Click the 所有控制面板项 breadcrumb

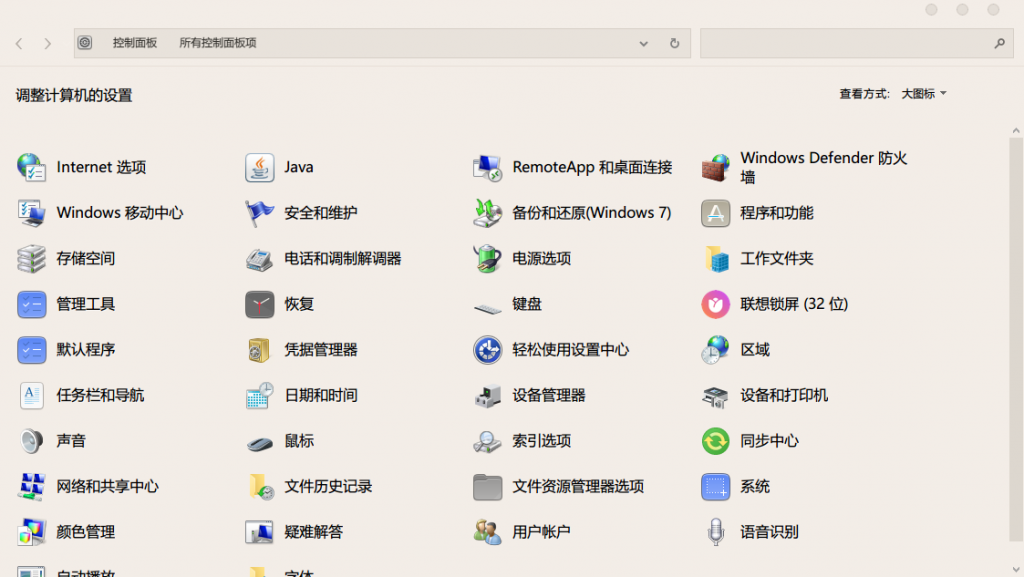pyautogui.click(x=217, y=43)
